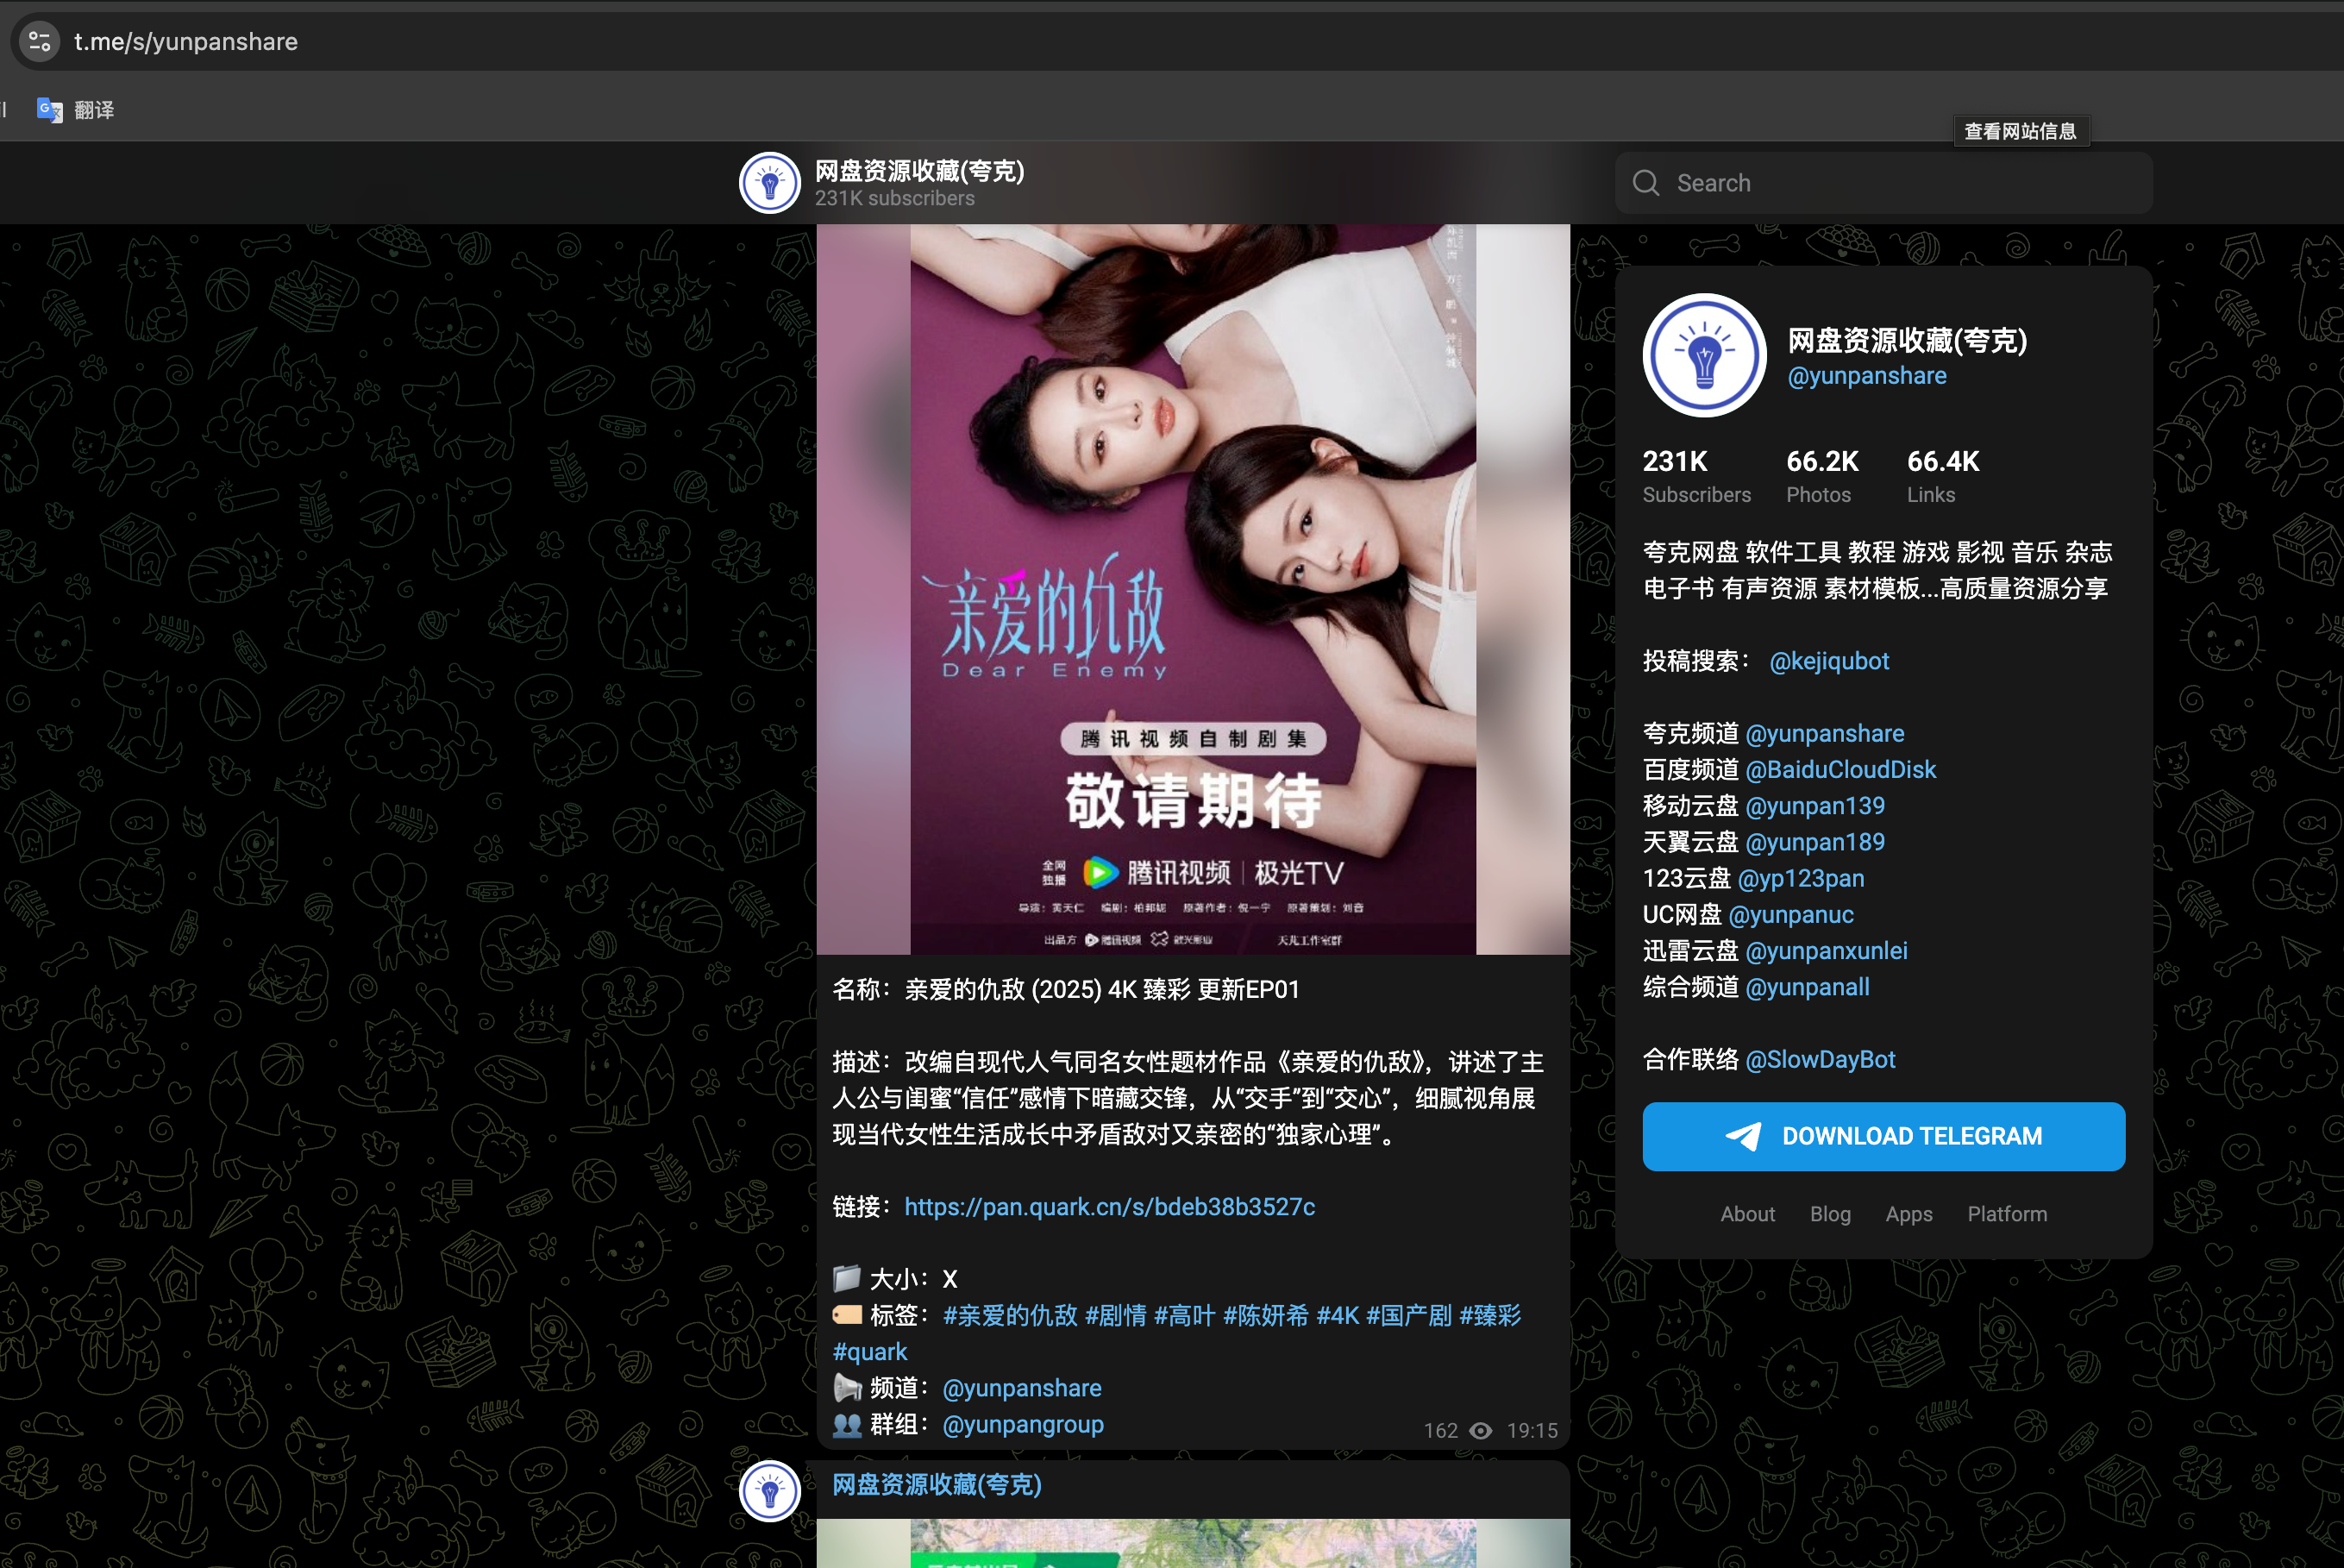This screenshot has height=1568, width=2344.
Task: Open the 亲爱的仇敌 poster image
Action: click(1192, 589)
